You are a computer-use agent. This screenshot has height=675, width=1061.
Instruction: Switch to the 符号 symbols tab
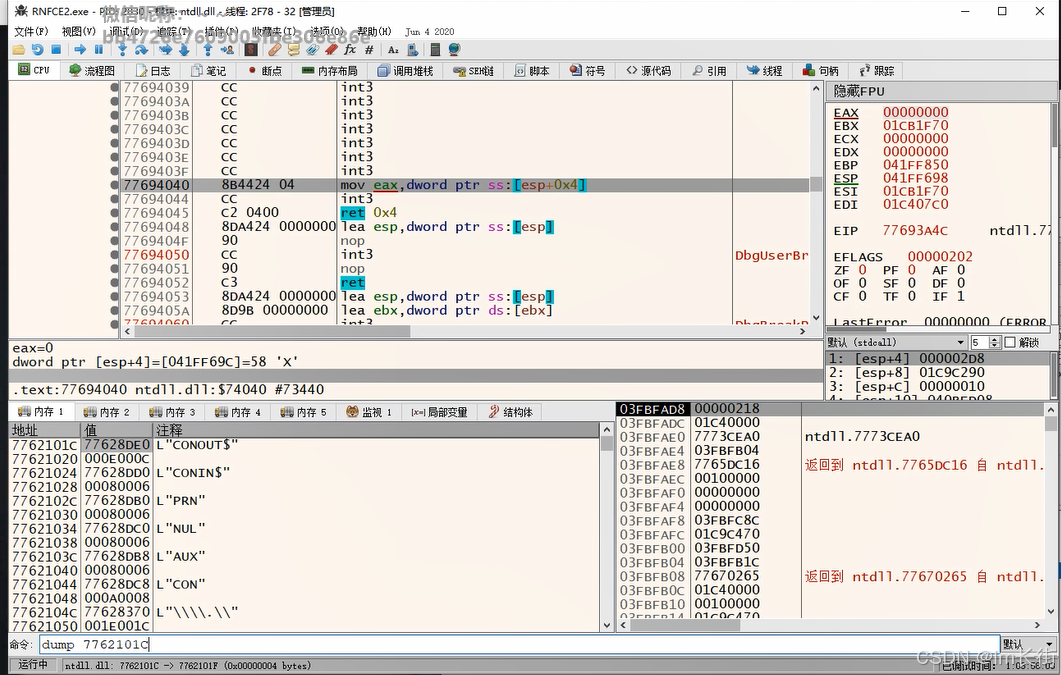point(587,70)
